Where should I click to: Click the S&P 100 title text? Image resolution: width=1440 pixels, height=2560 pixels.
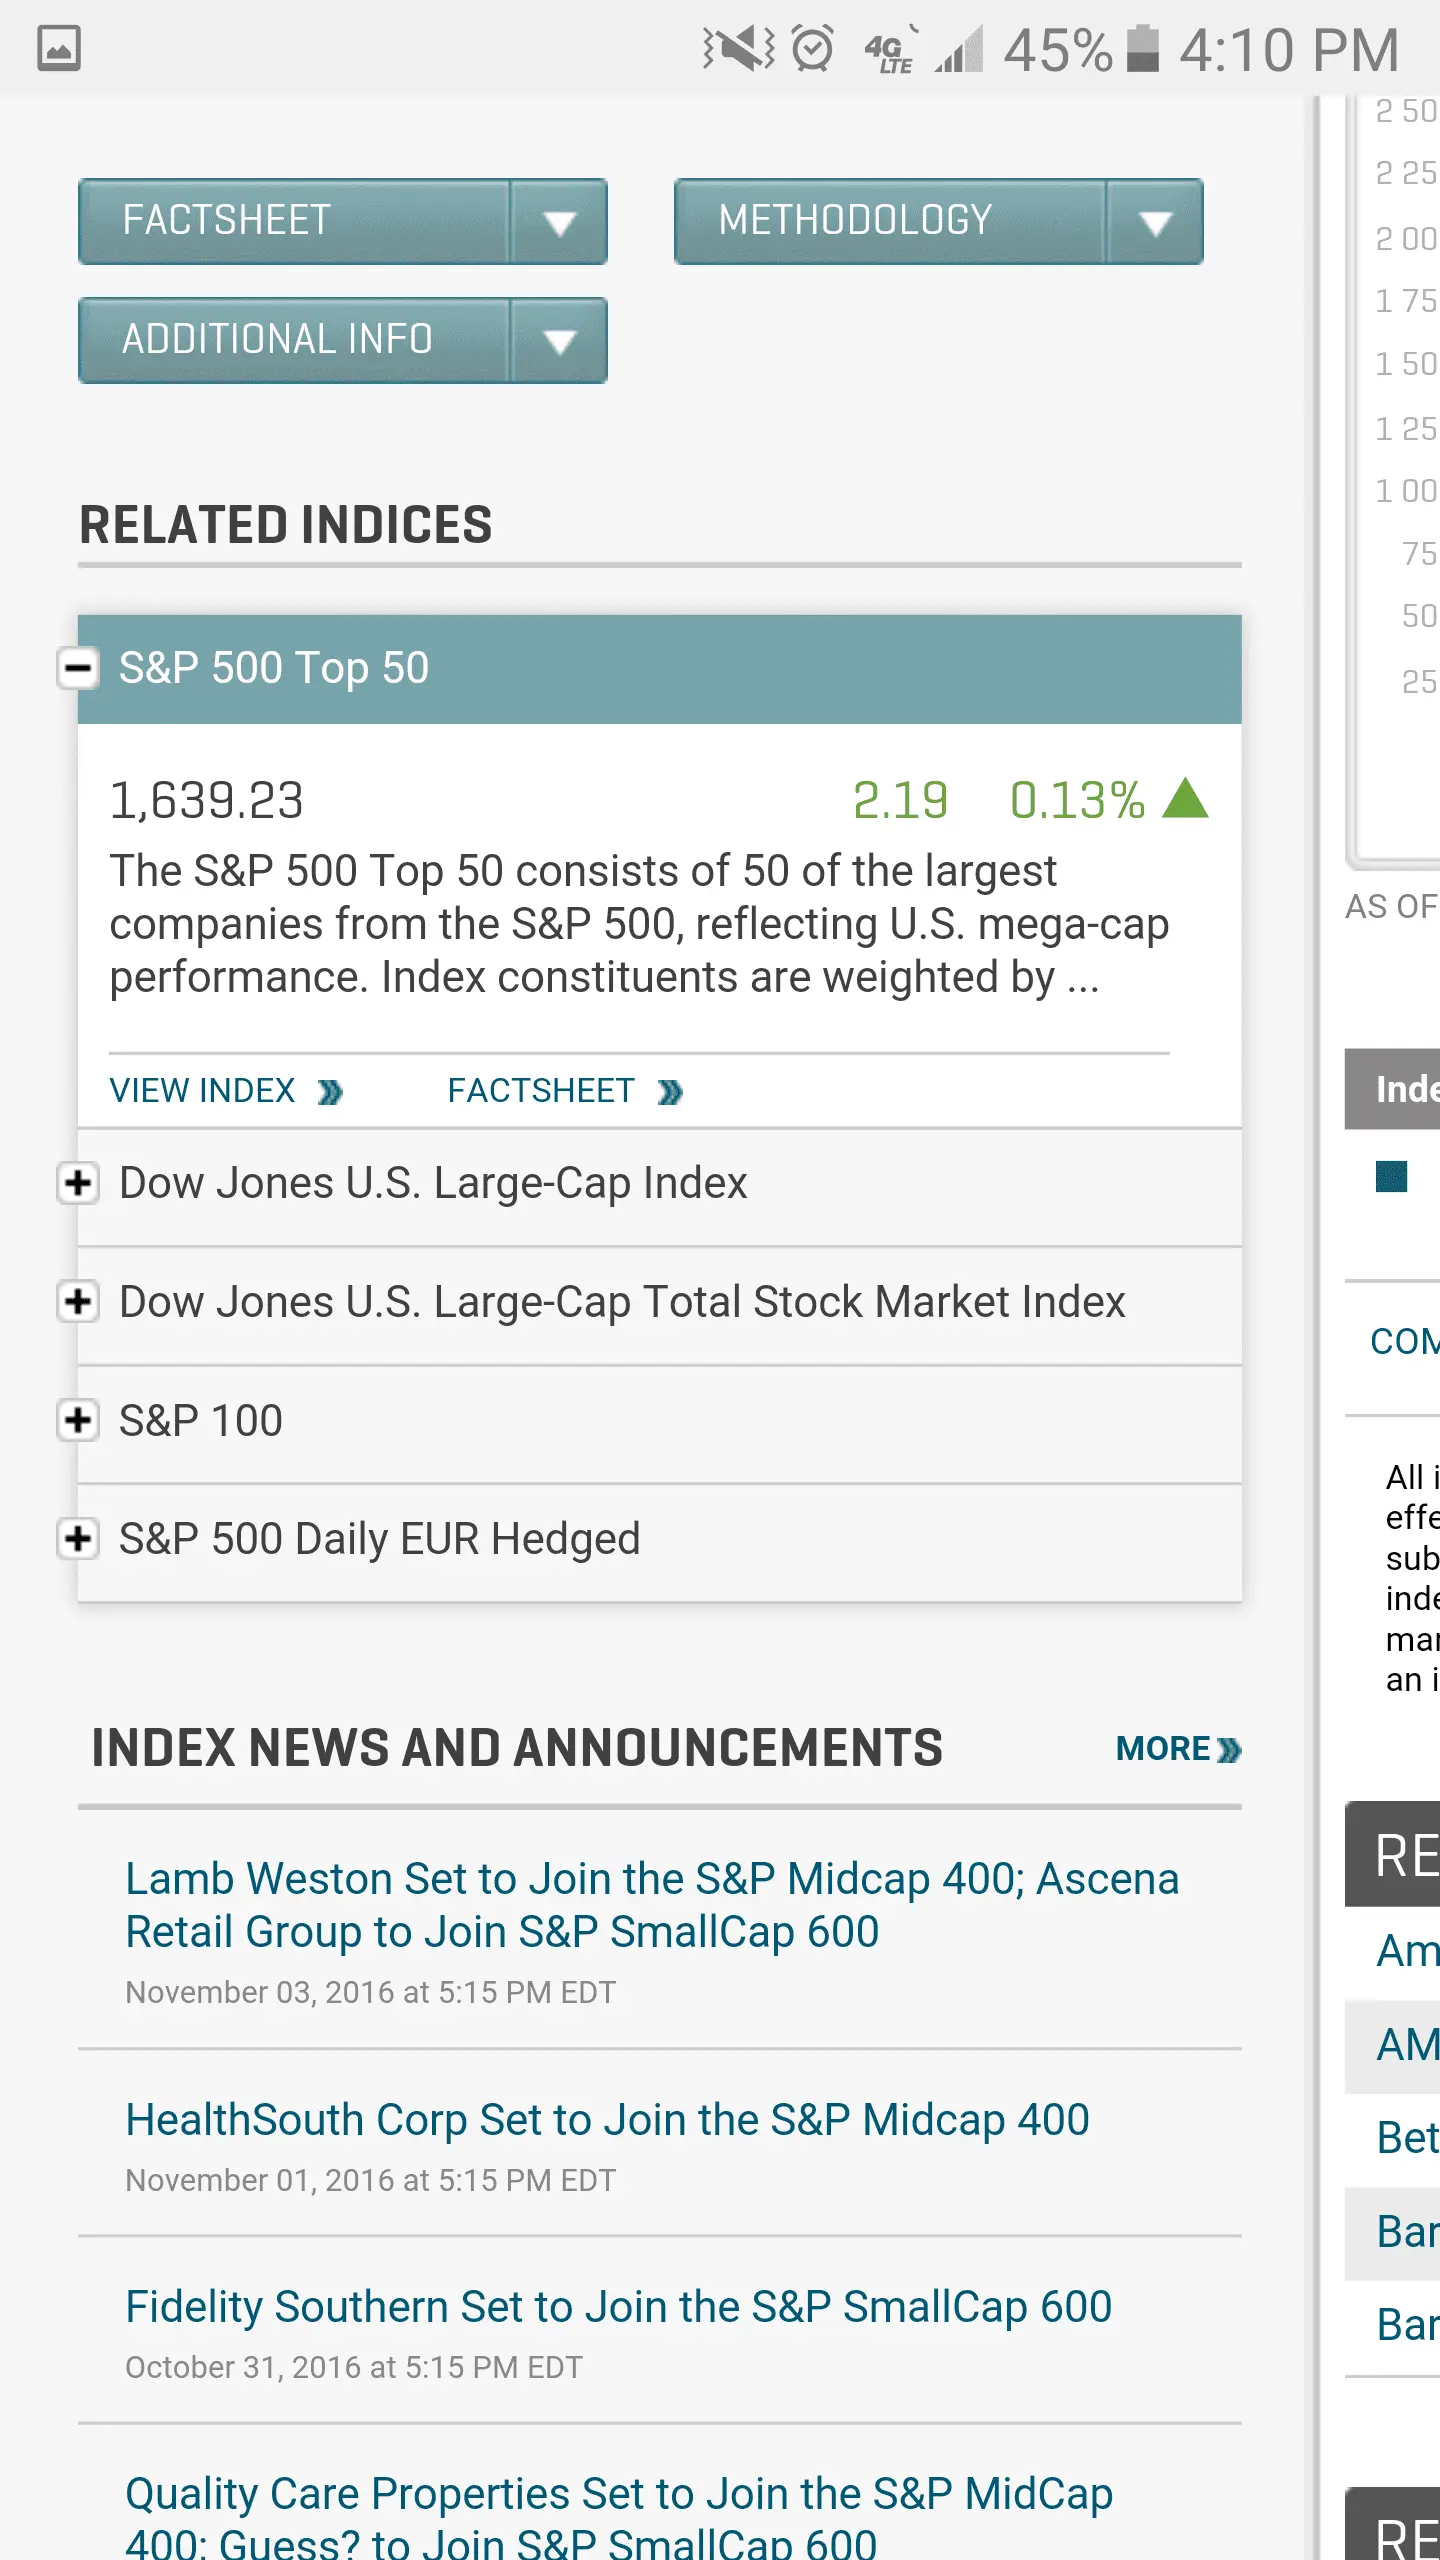pyautogui.click(x=201, y=1421)
